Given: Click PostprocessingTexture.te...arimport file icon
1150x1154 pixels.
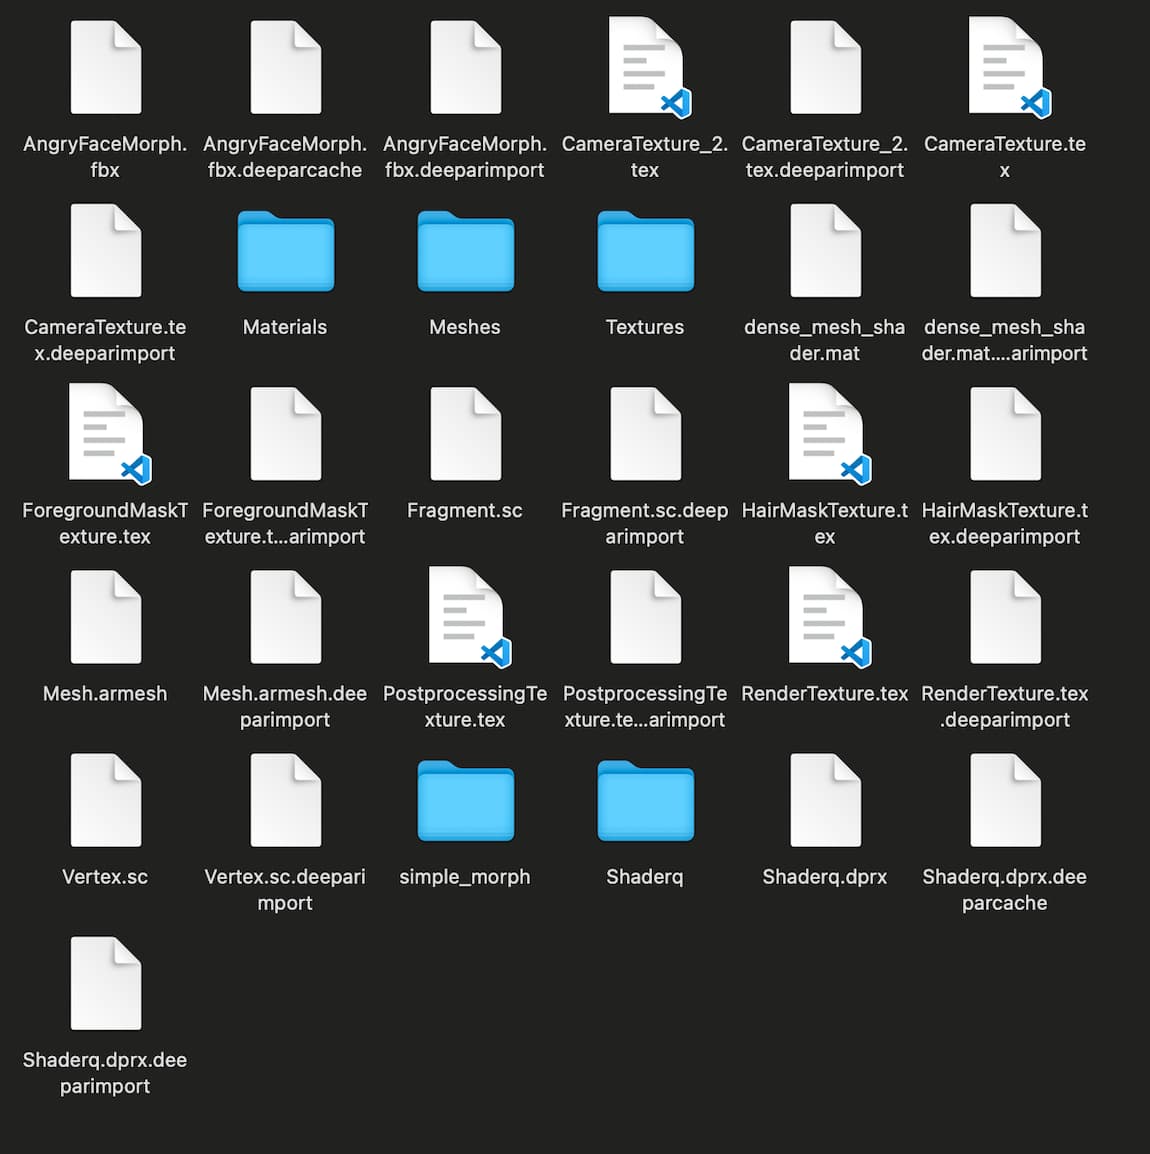Looking at the screenshot, I should (645, 617).
